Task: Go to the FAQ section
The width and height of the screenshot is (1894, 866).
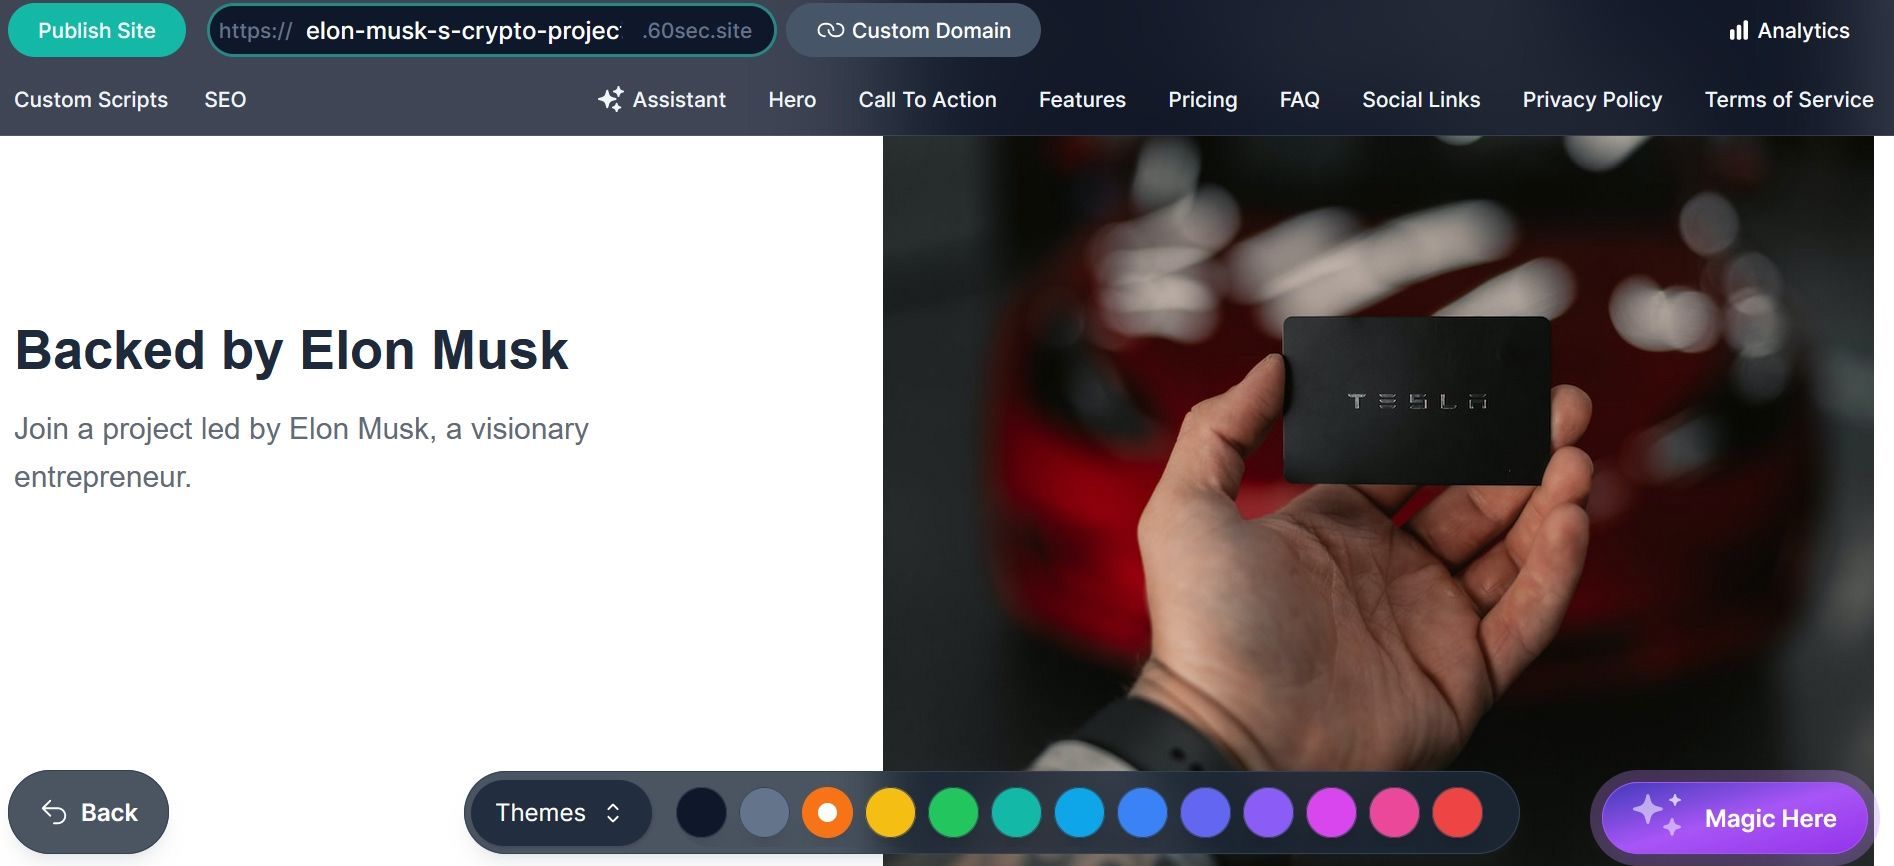Action: tap(1299, 99)
